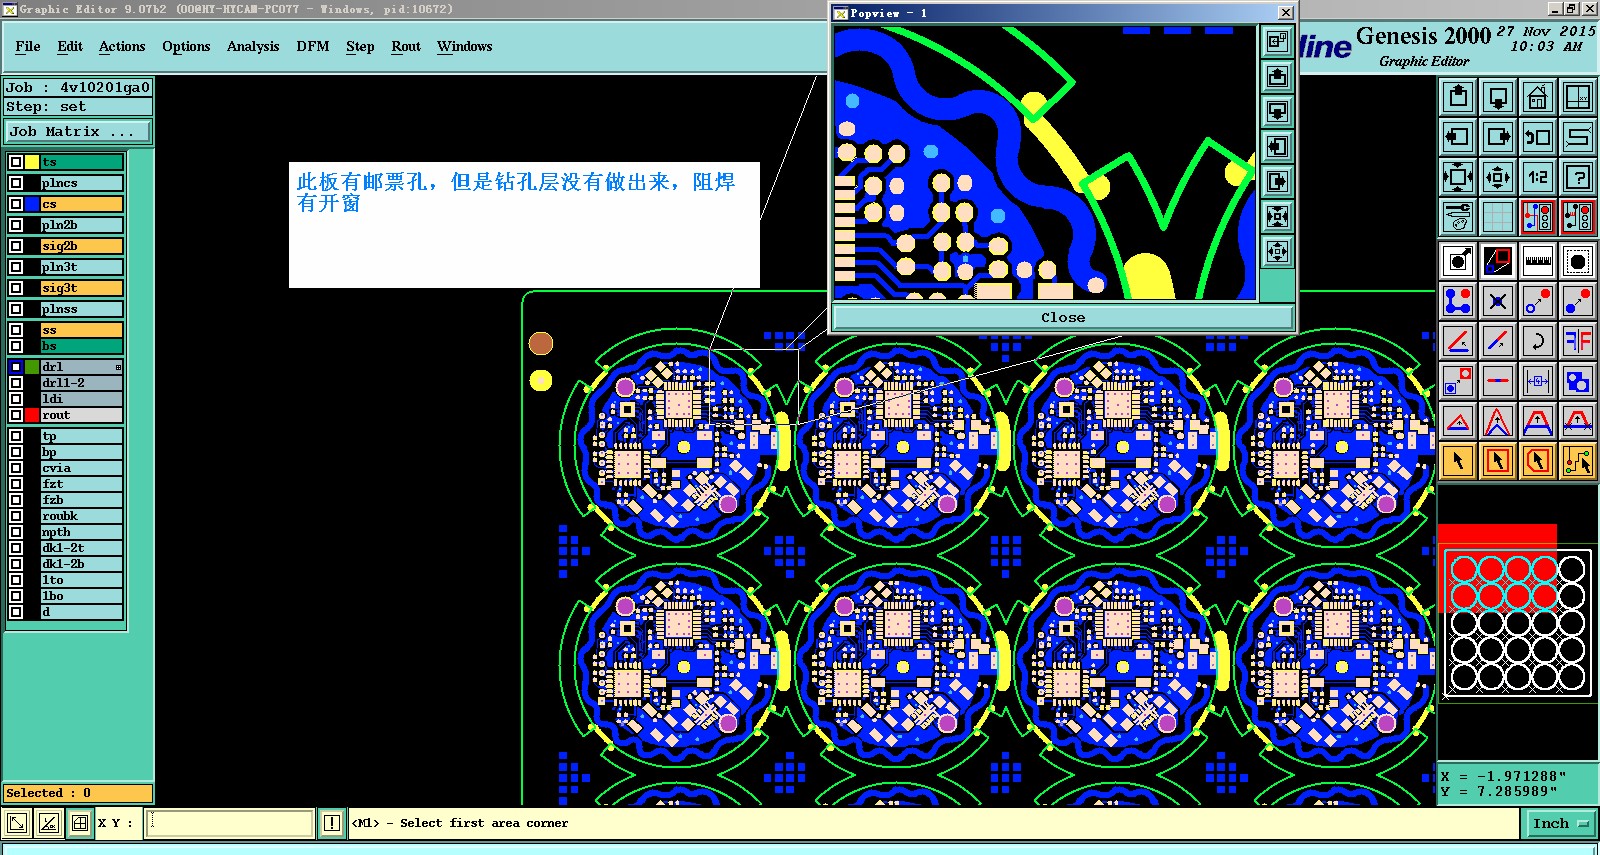The width and height of the screenshot is (1600, 855).
Task: Click the white Chinese annotation note box
Action: point(524,225)
